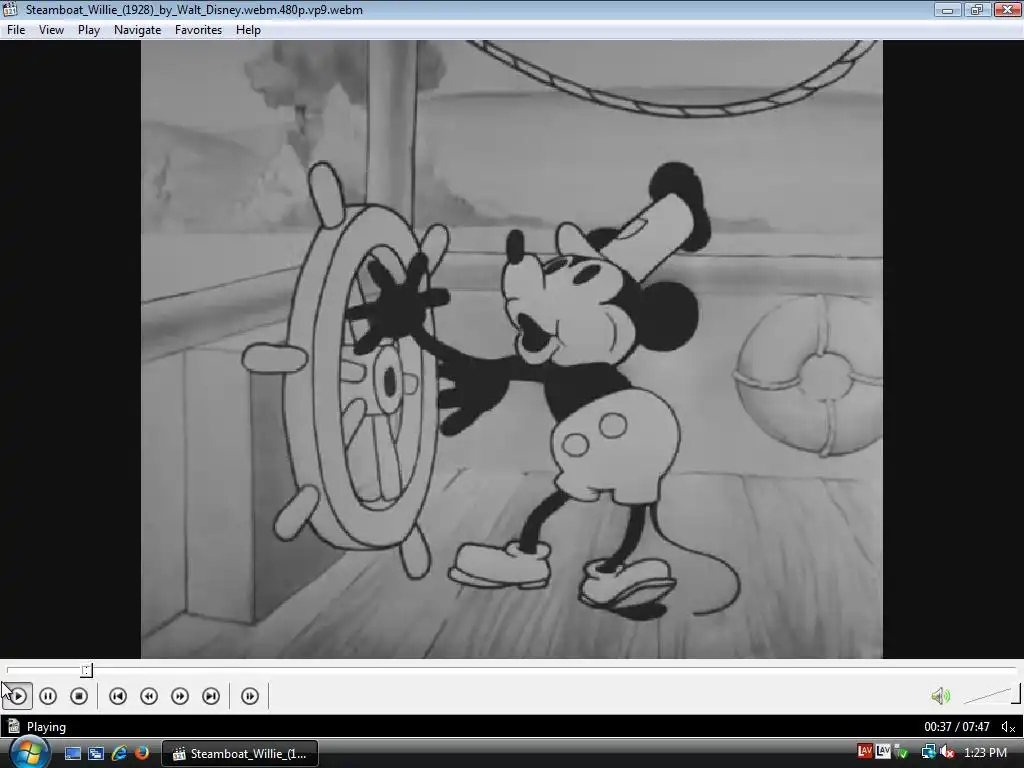Stop the video with the Stop button
The height and width of the screenshot is (768, 1024).
coord(79,696)
